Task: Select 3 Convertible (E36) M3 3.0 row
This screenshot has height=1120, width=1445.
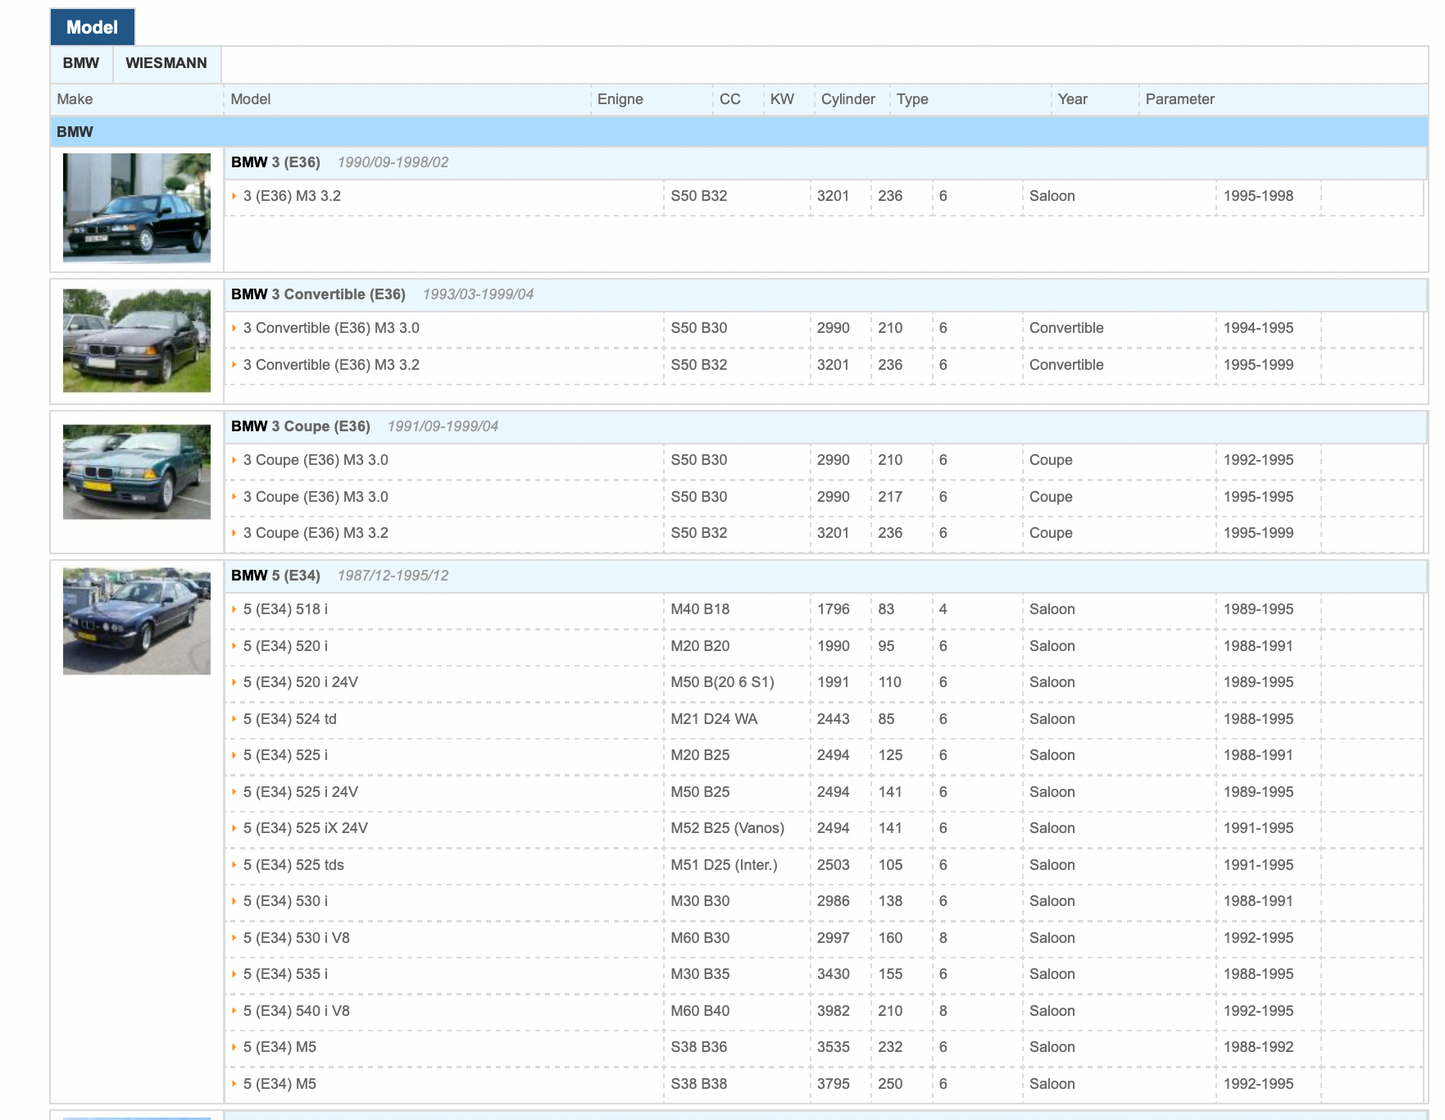Action: [331, 328]
